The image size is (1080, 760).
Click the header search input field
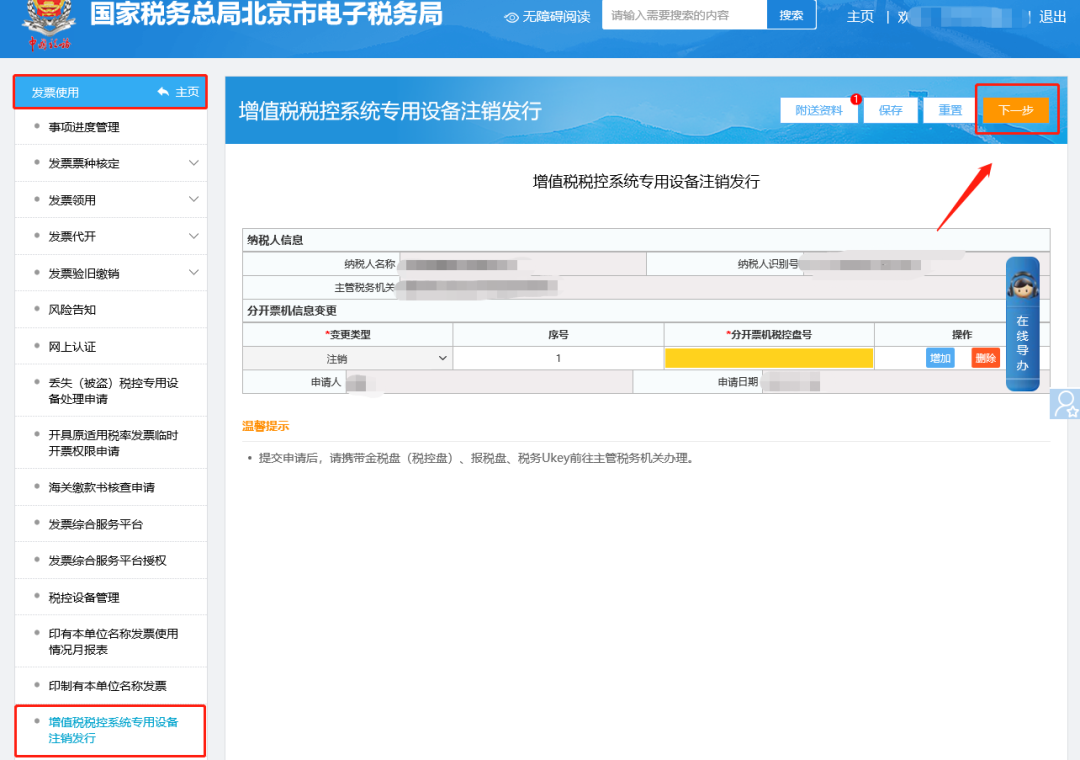(684, 15)
